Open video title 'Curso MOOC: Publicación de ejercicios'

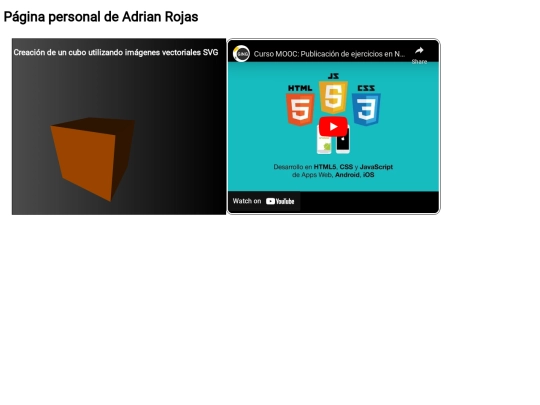pyautogui.click(x=329, y=54)
